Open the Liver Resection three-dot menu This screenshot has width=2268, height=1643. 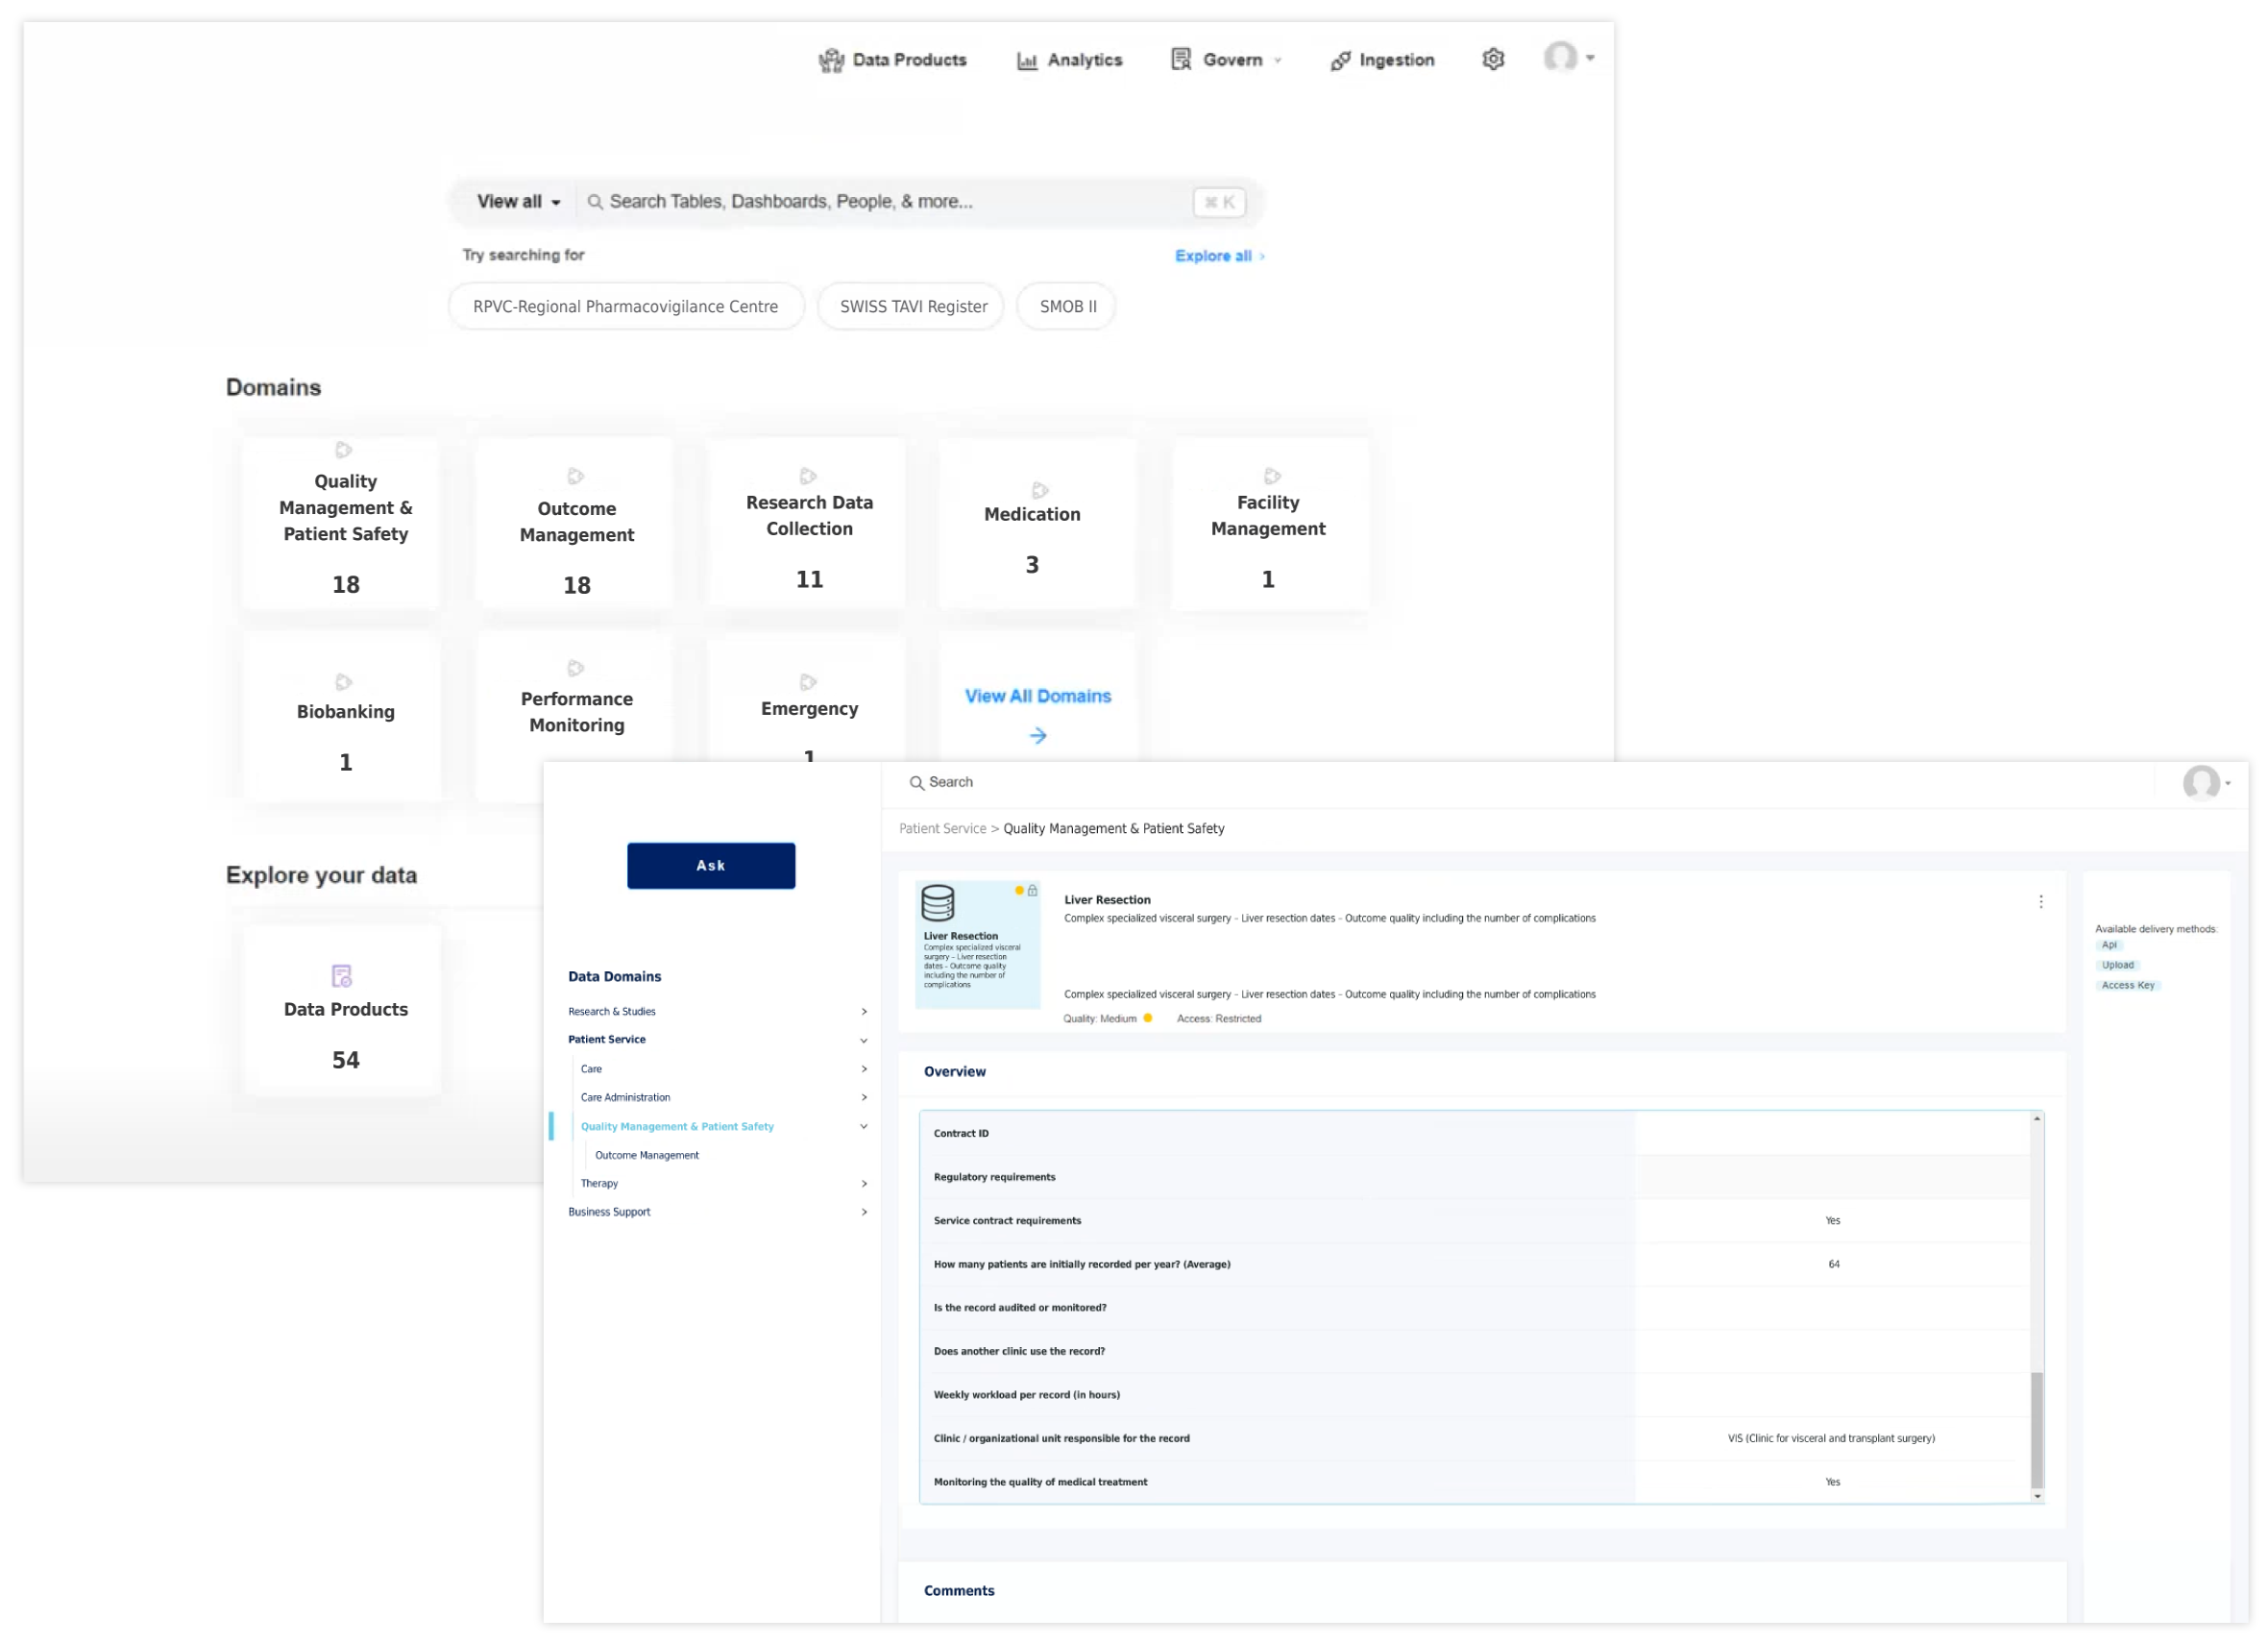(2040, 902)
